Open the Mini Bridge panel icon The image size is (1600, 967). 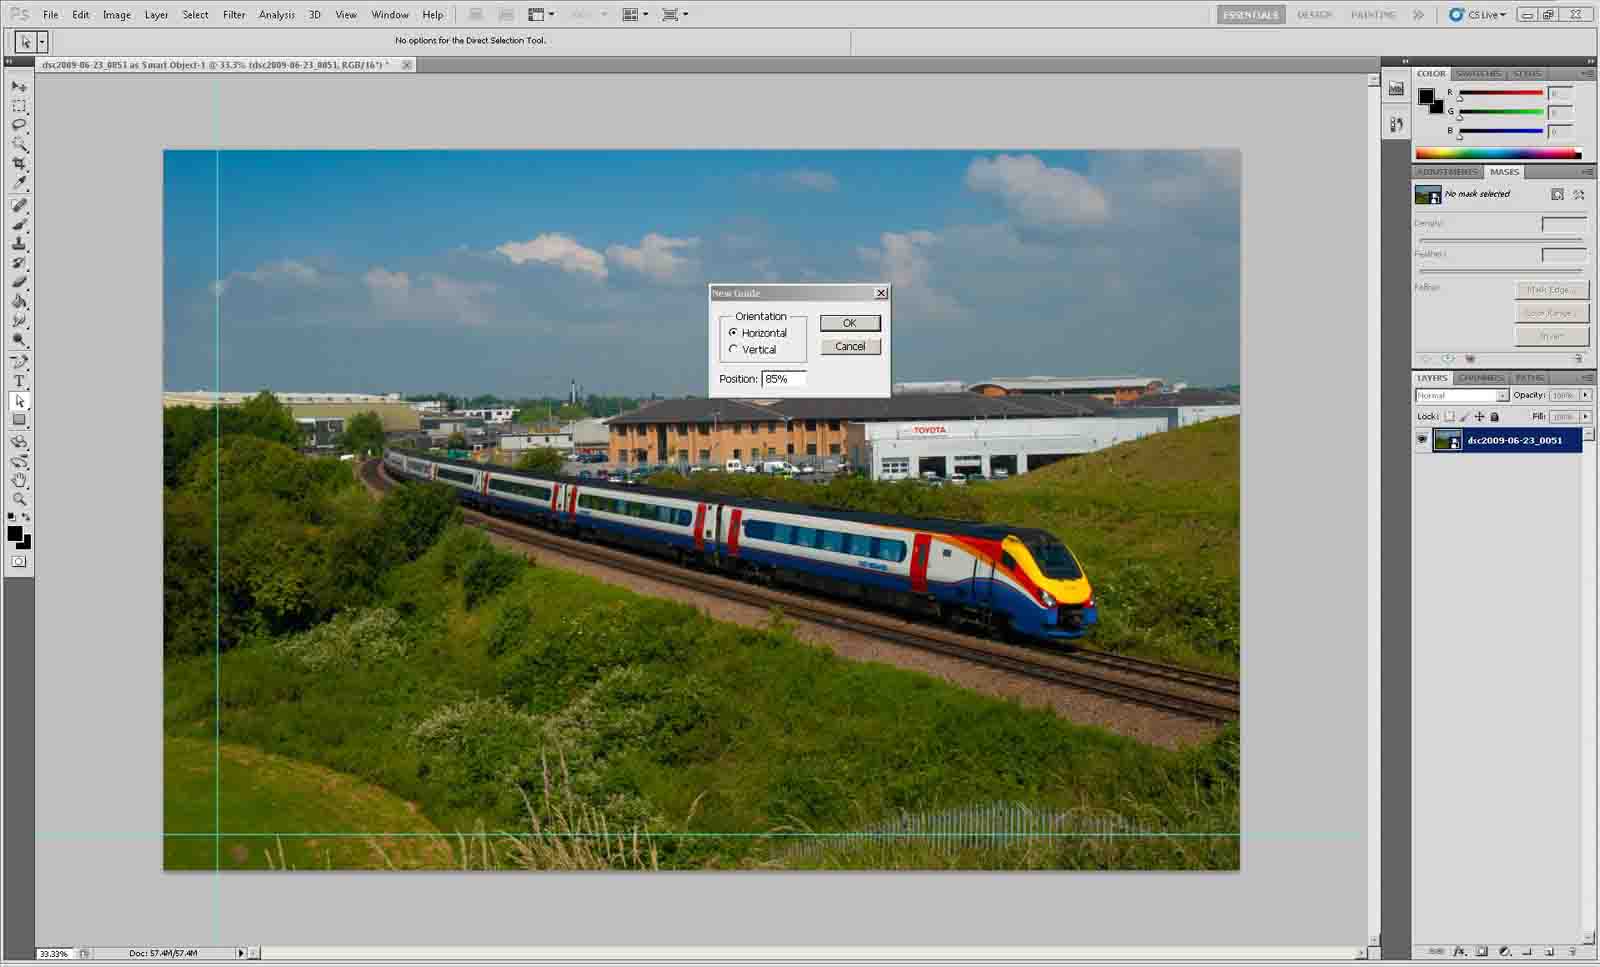(x=1396, y=89)
